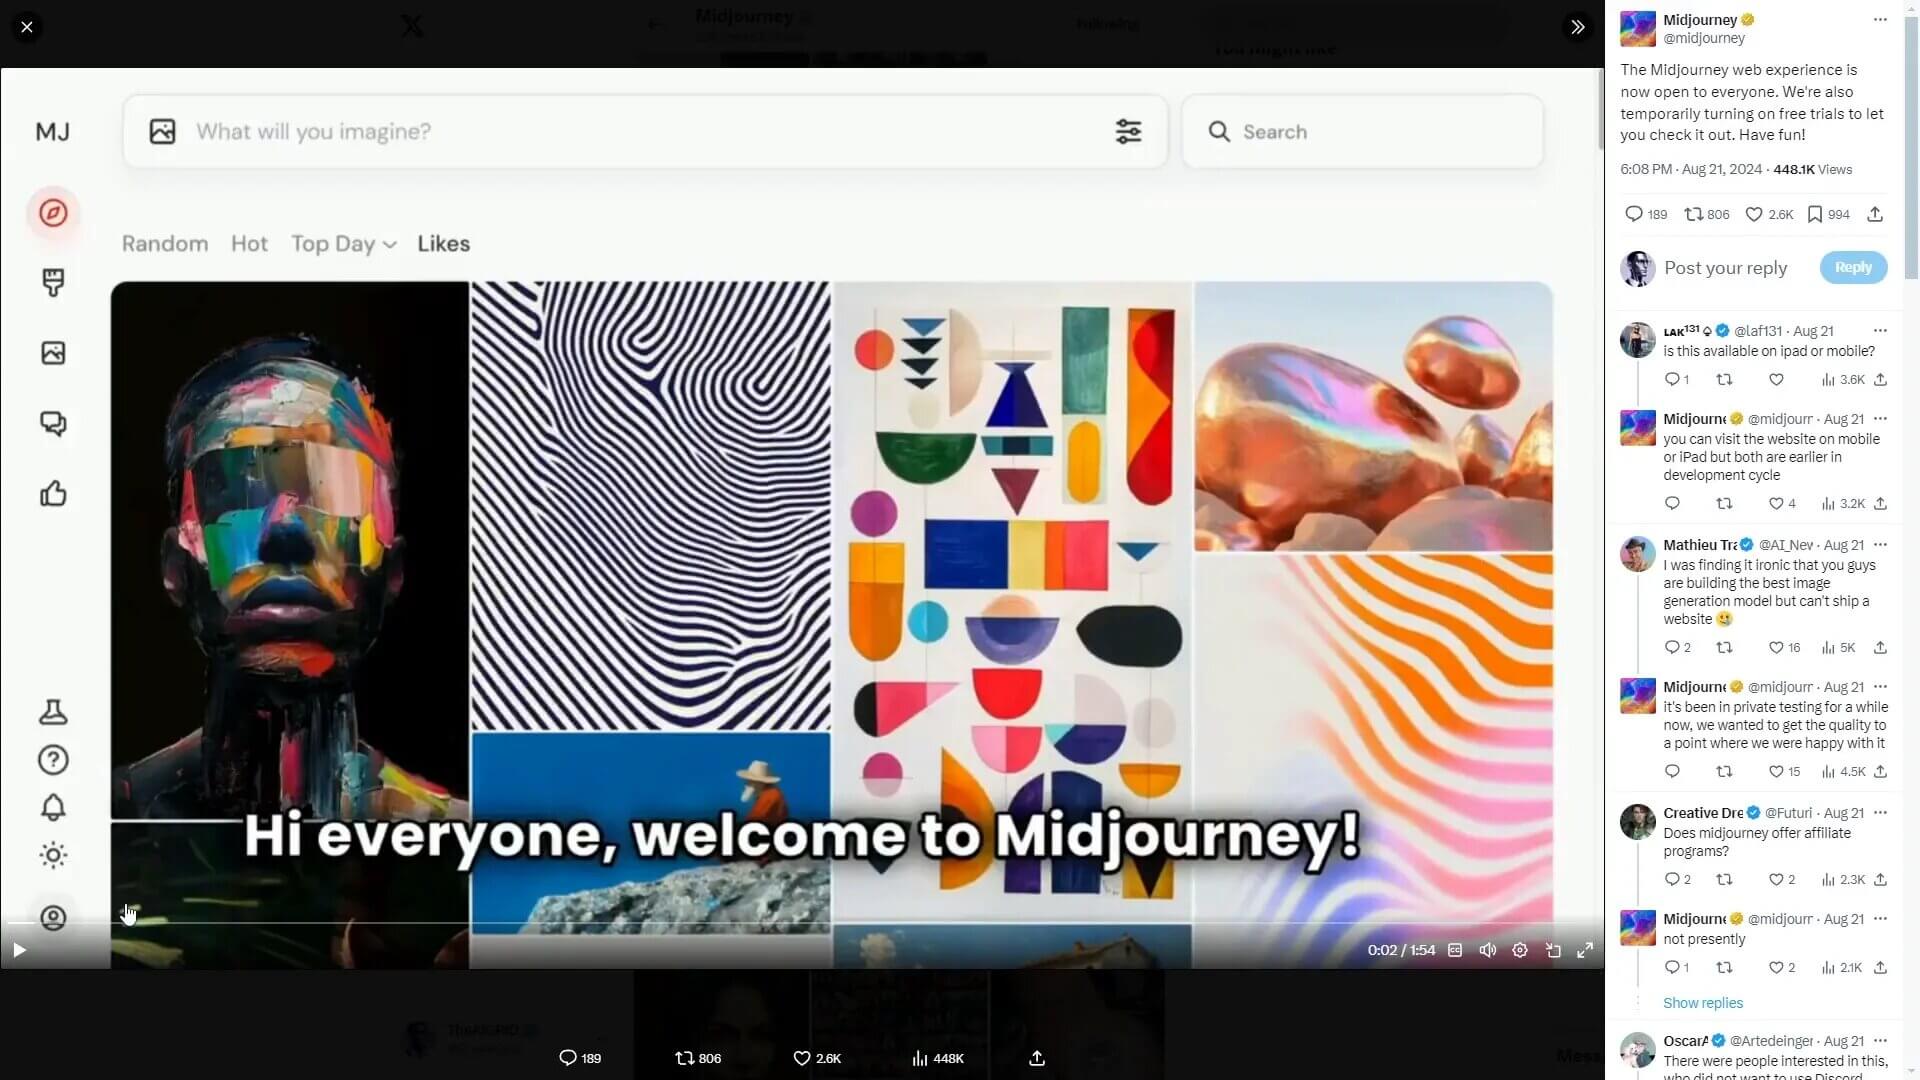Seek using the video progress bar
Viewport: 1920px width, 1080px height.
tap(800, 923)
